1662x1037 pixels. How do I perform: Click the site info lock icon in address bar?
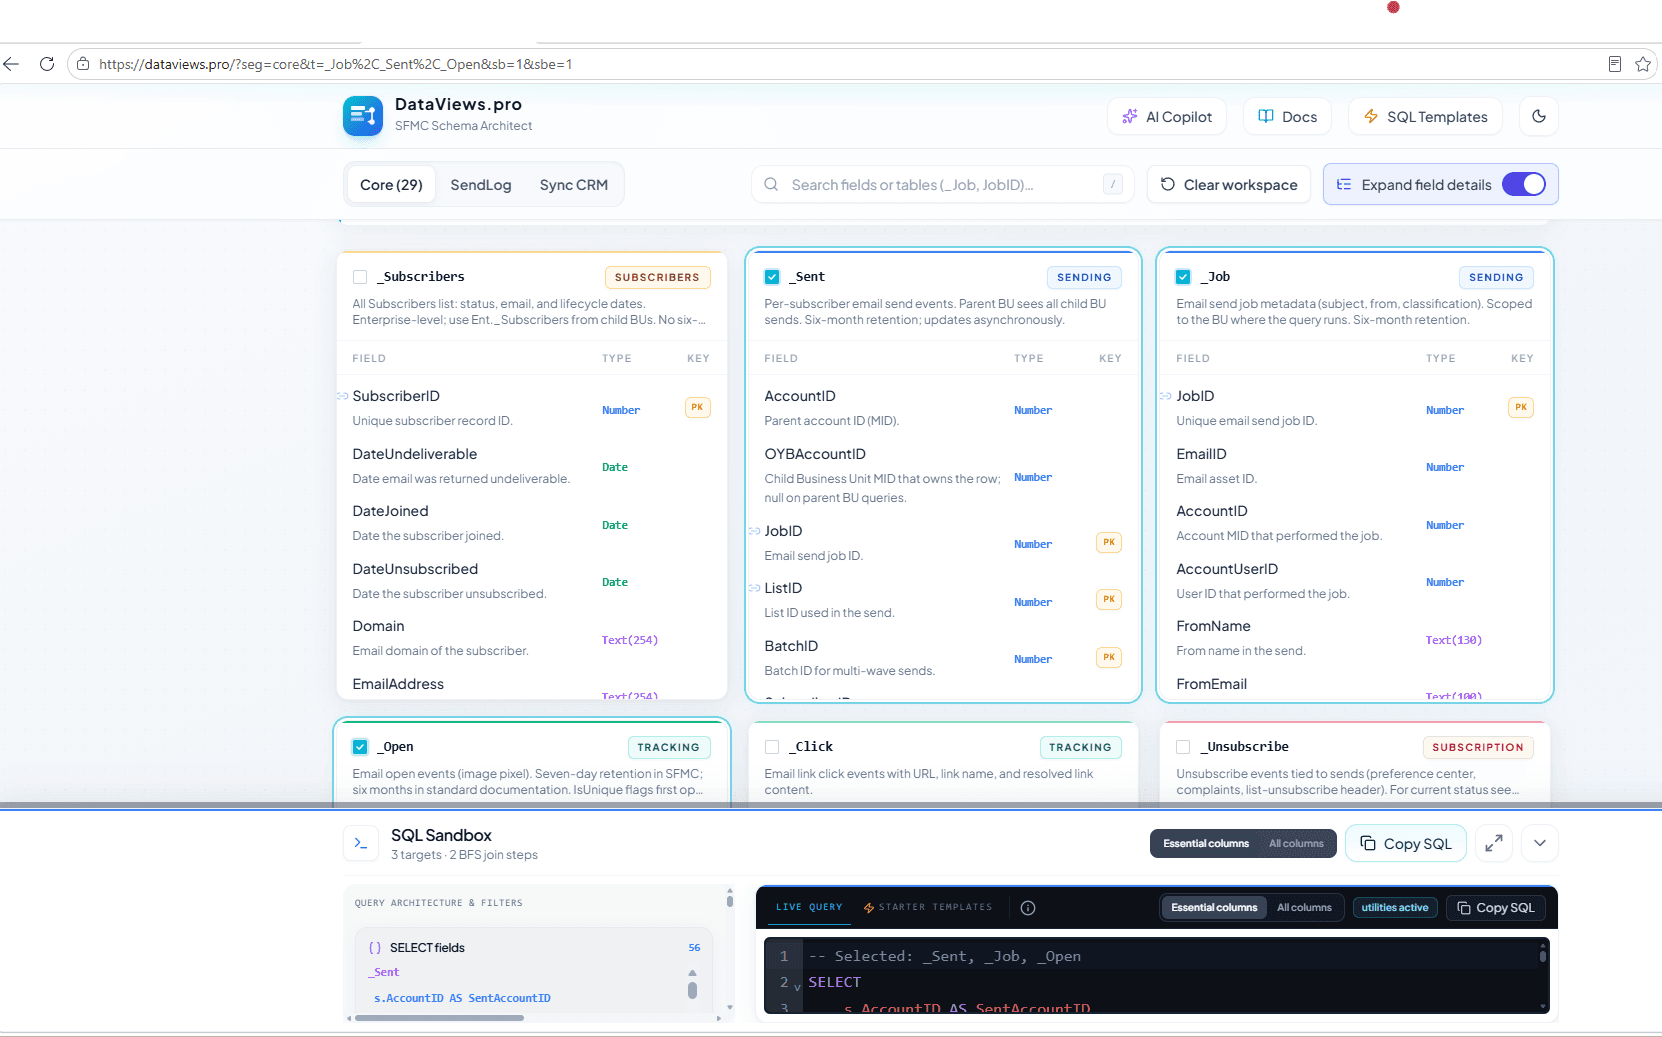pyautogui.click(x=83, y=64)
